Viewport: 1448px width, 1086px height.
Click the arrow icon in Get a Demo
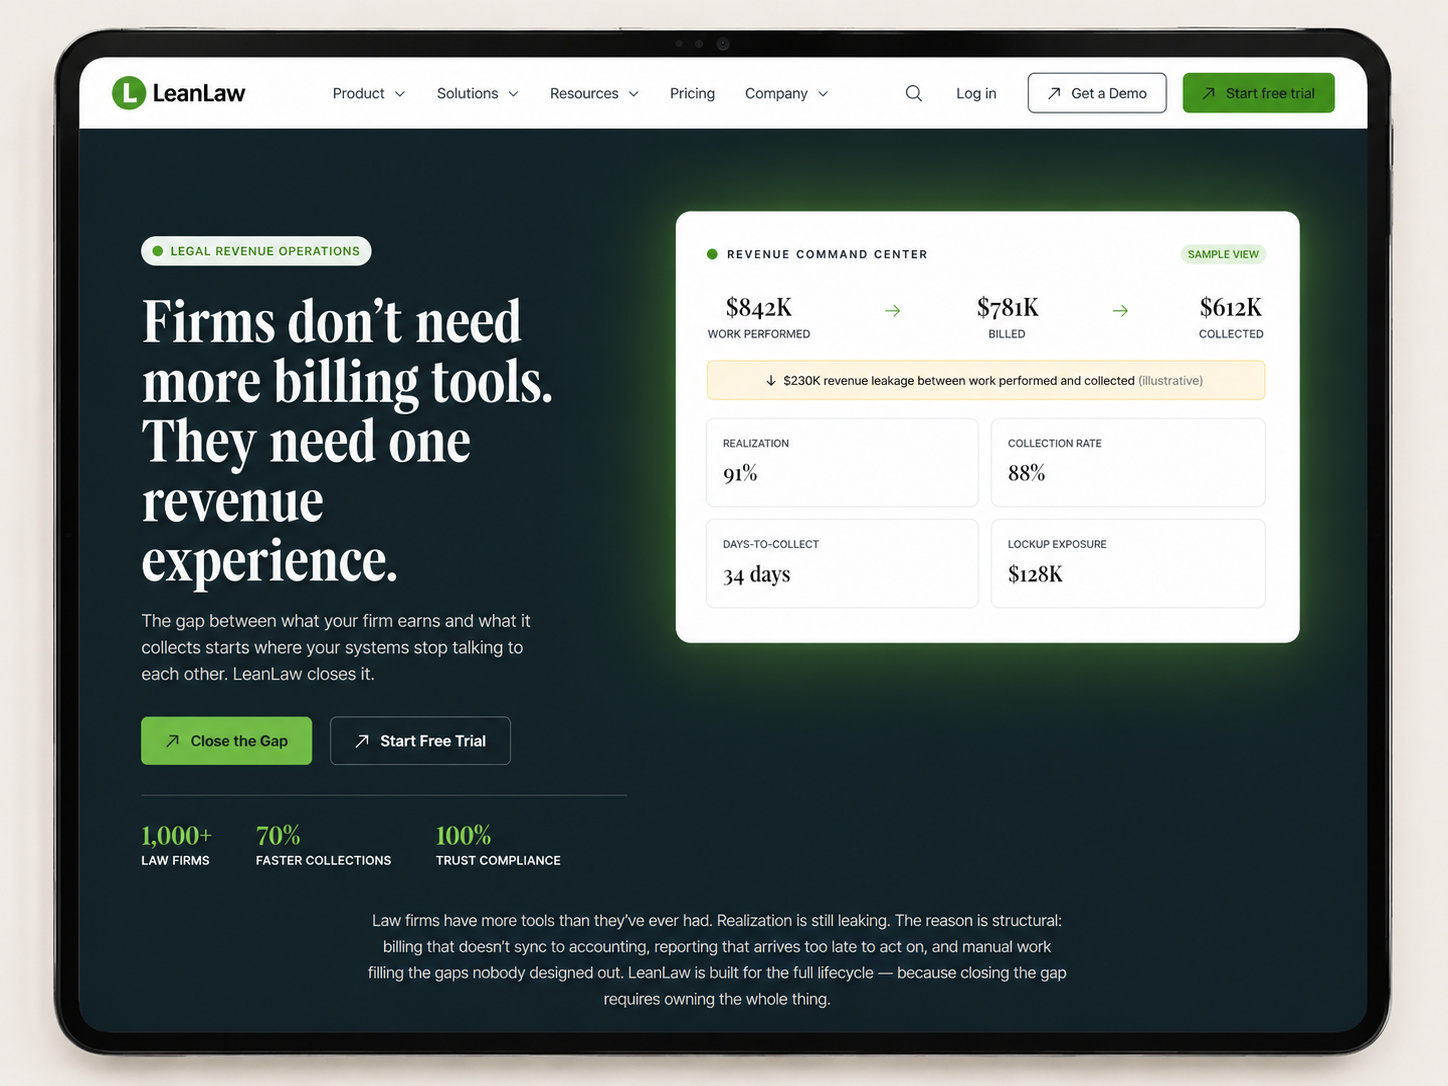point(1054,93)
